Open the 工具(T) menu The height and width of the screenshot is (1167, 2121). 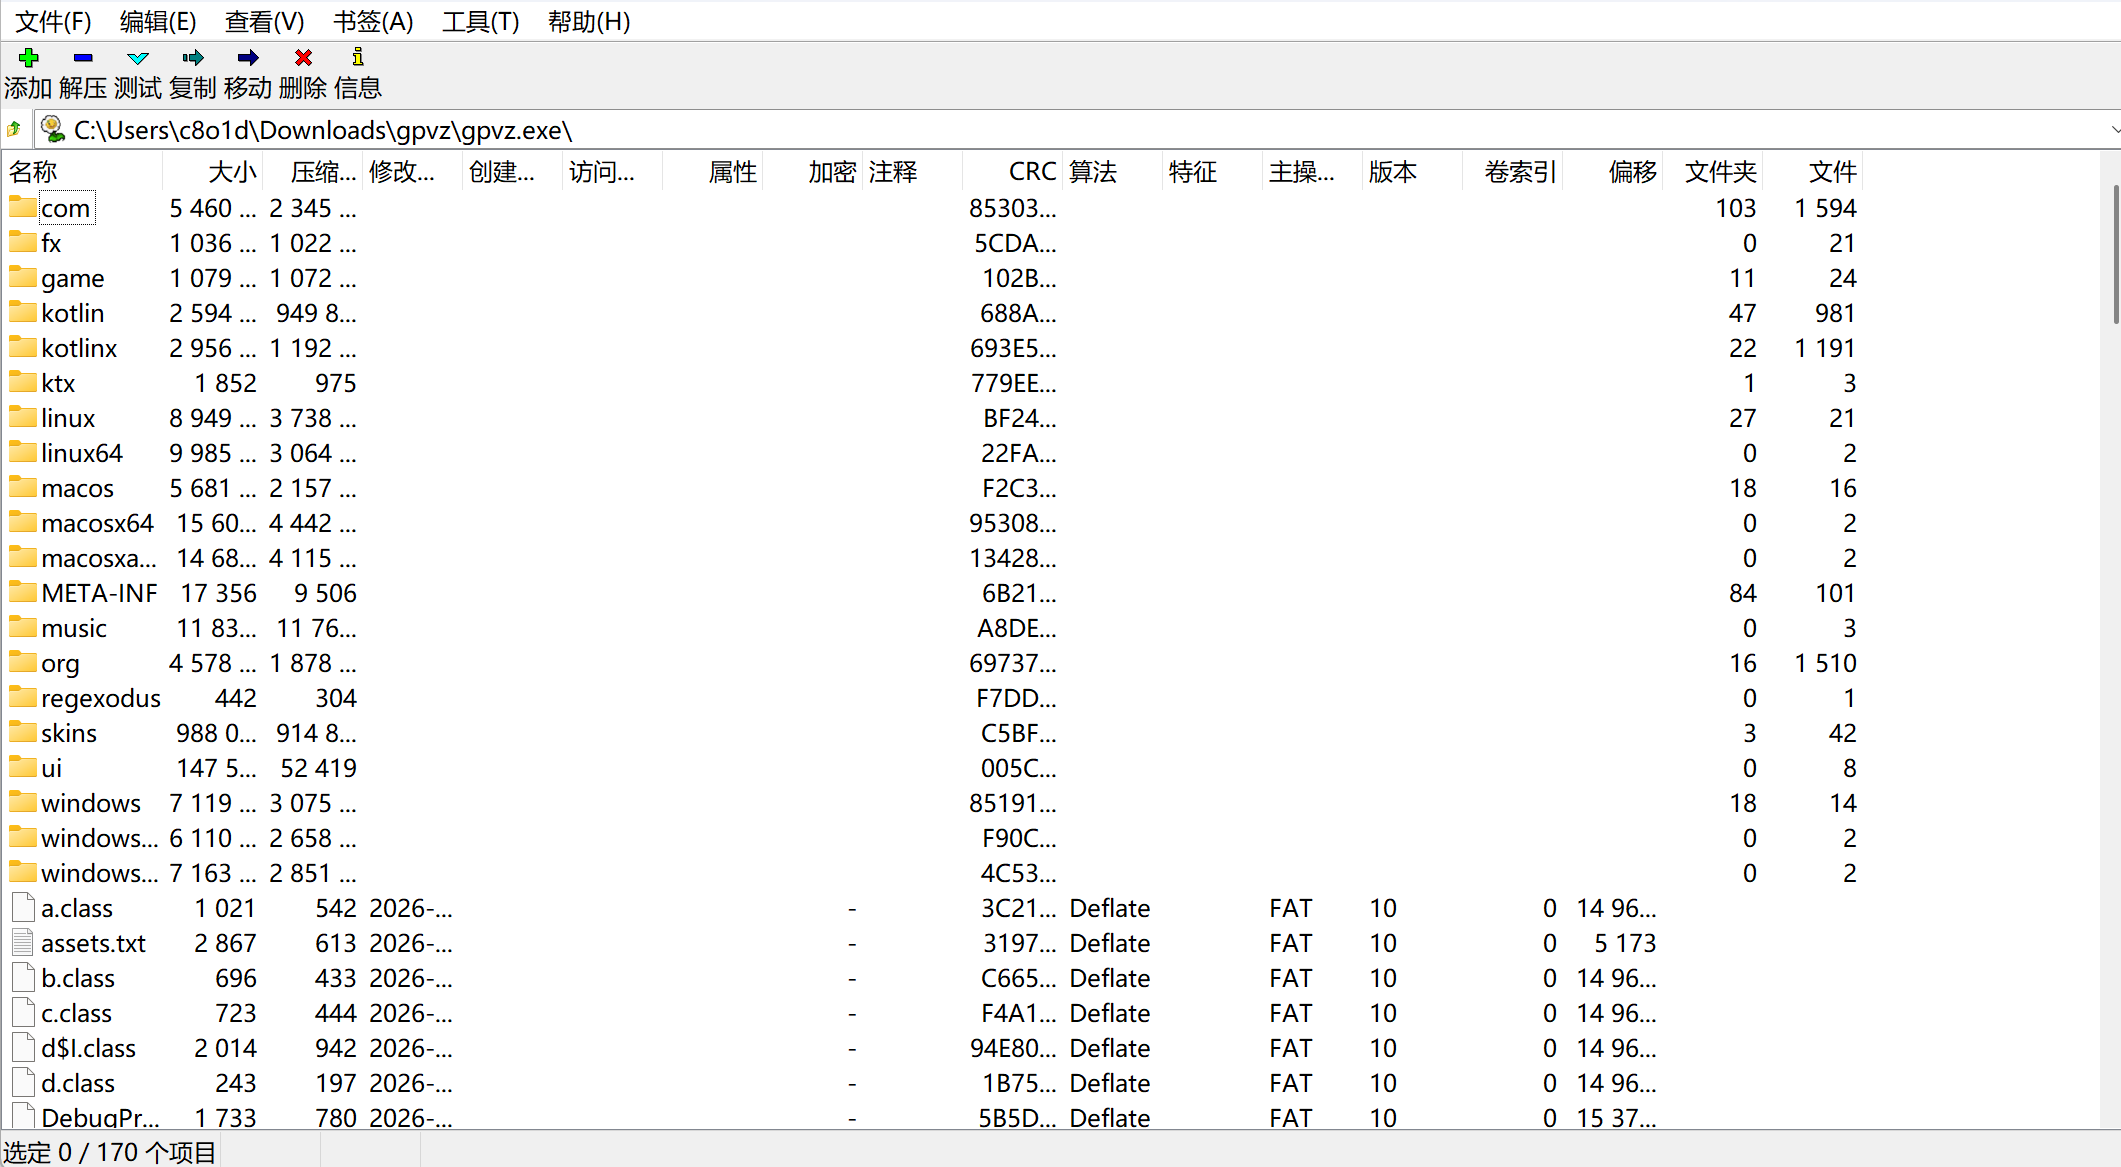point(480,21)
